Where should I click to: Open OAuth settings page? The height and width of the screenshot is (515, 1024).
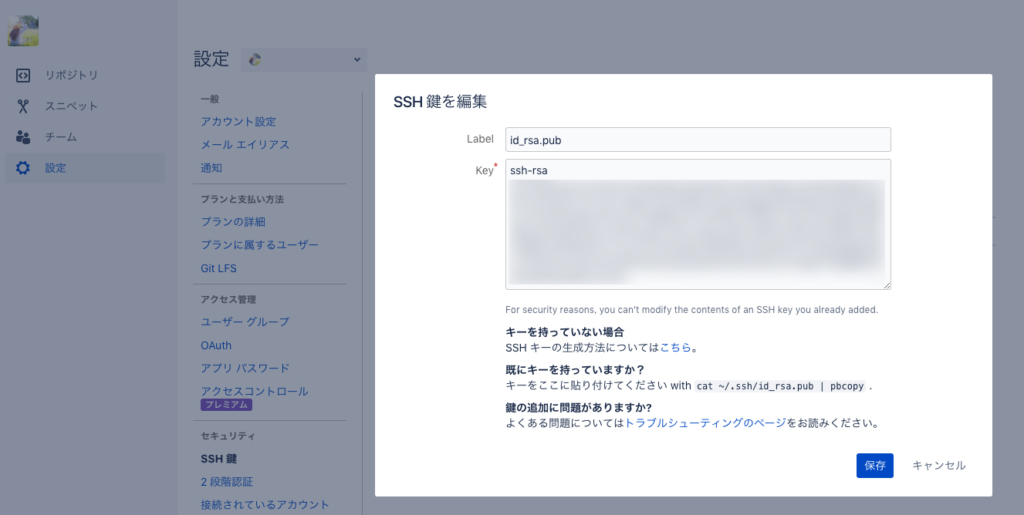click(216, 345)
